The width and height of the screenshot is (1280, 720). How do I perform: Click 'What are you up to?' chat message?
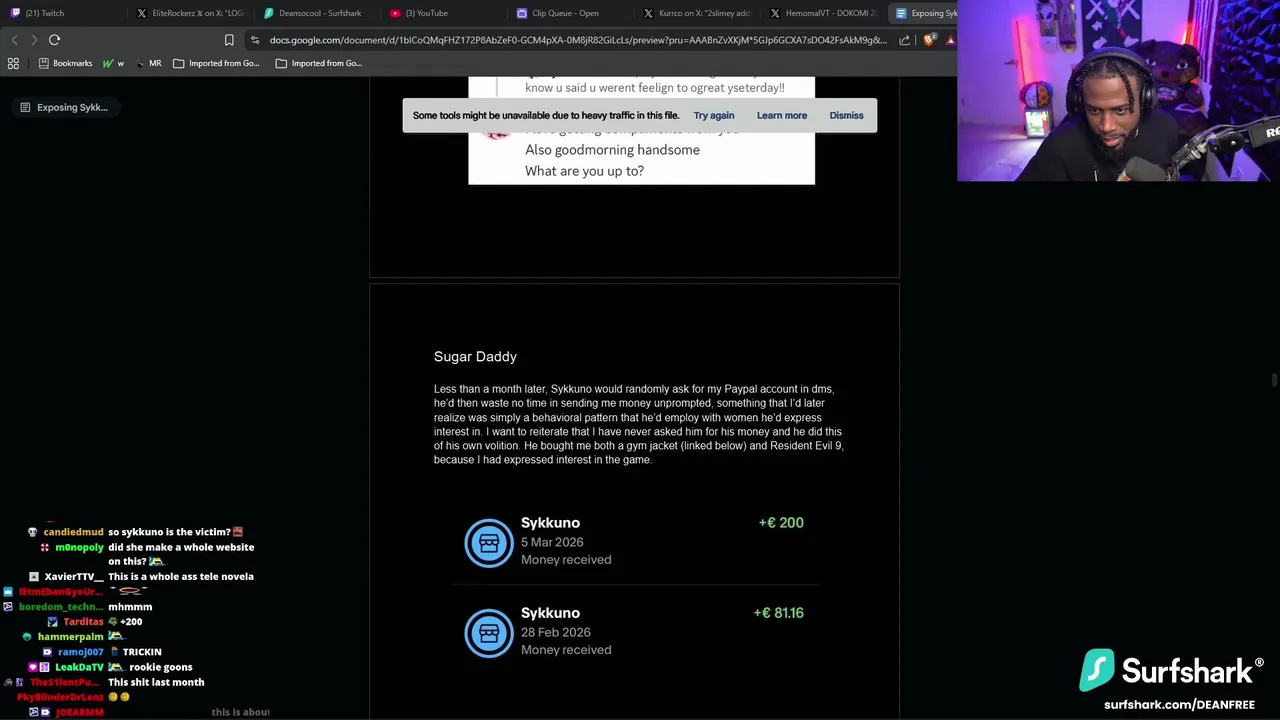(584, 171)
